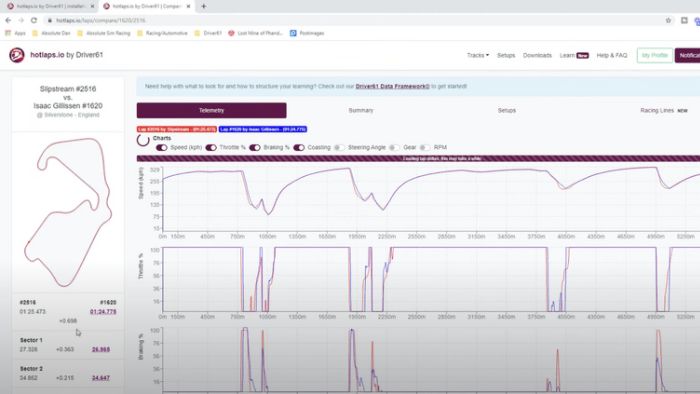Select the Telemetry tab
The image size is (700, 394).
[x=212, y=110]
